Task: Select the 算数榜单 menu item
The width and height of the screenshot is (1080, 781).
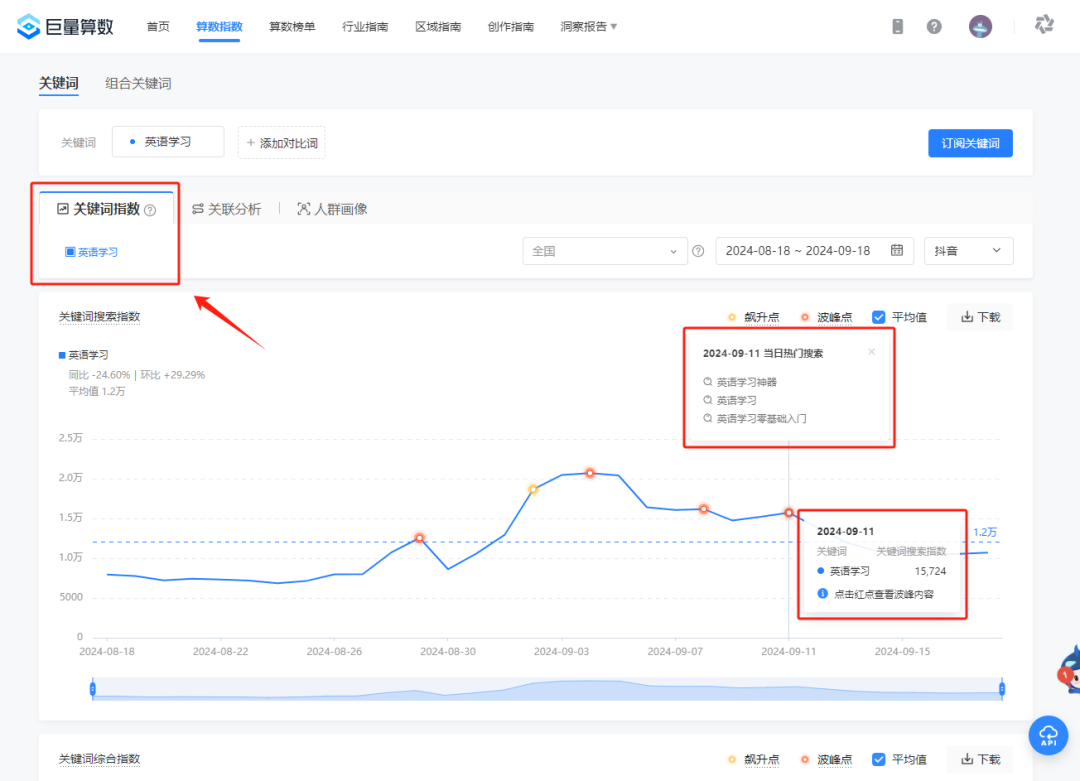Action: click(291, 26)
